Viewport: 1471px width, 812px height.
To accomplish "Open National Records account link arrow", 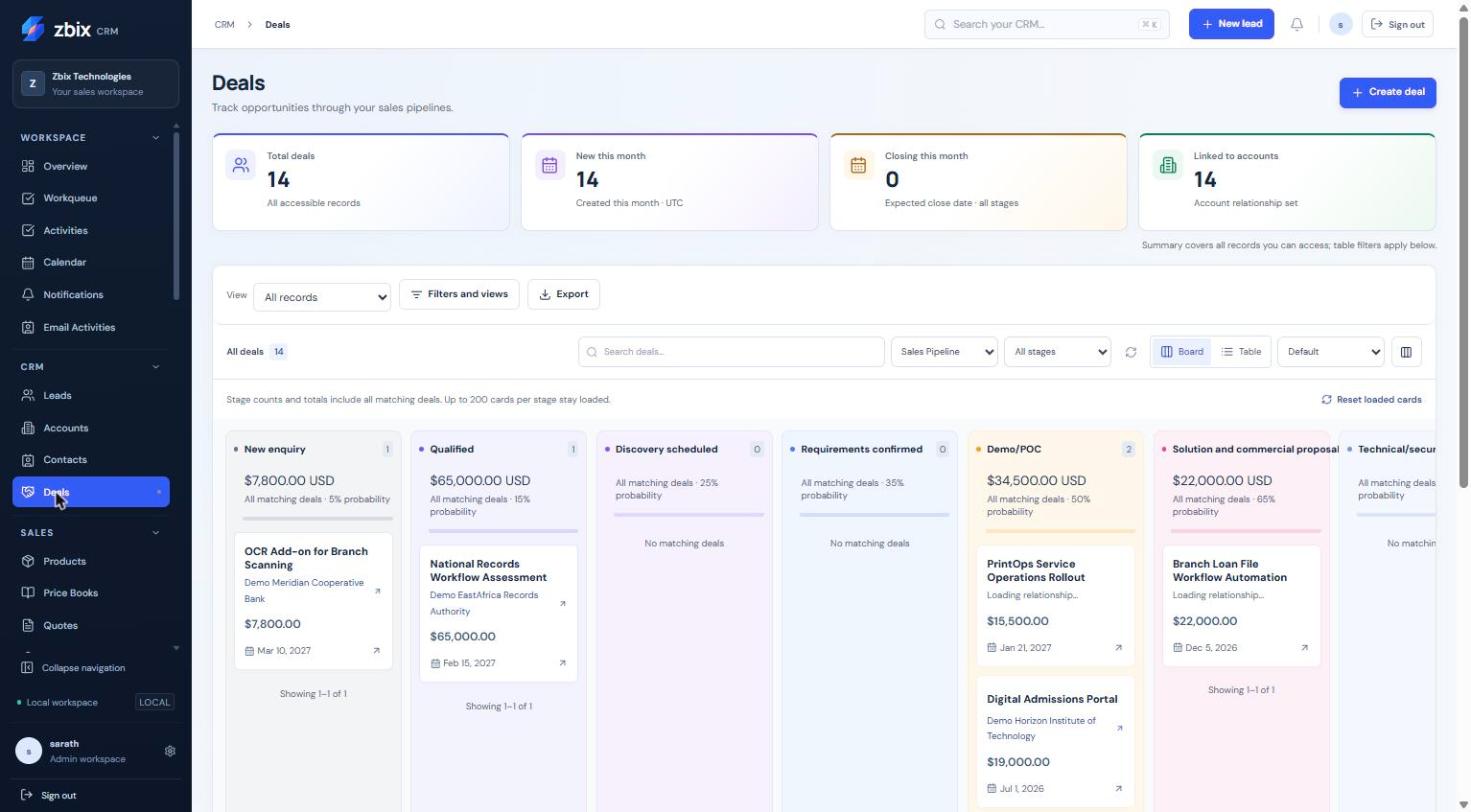I will click(563, 604).
